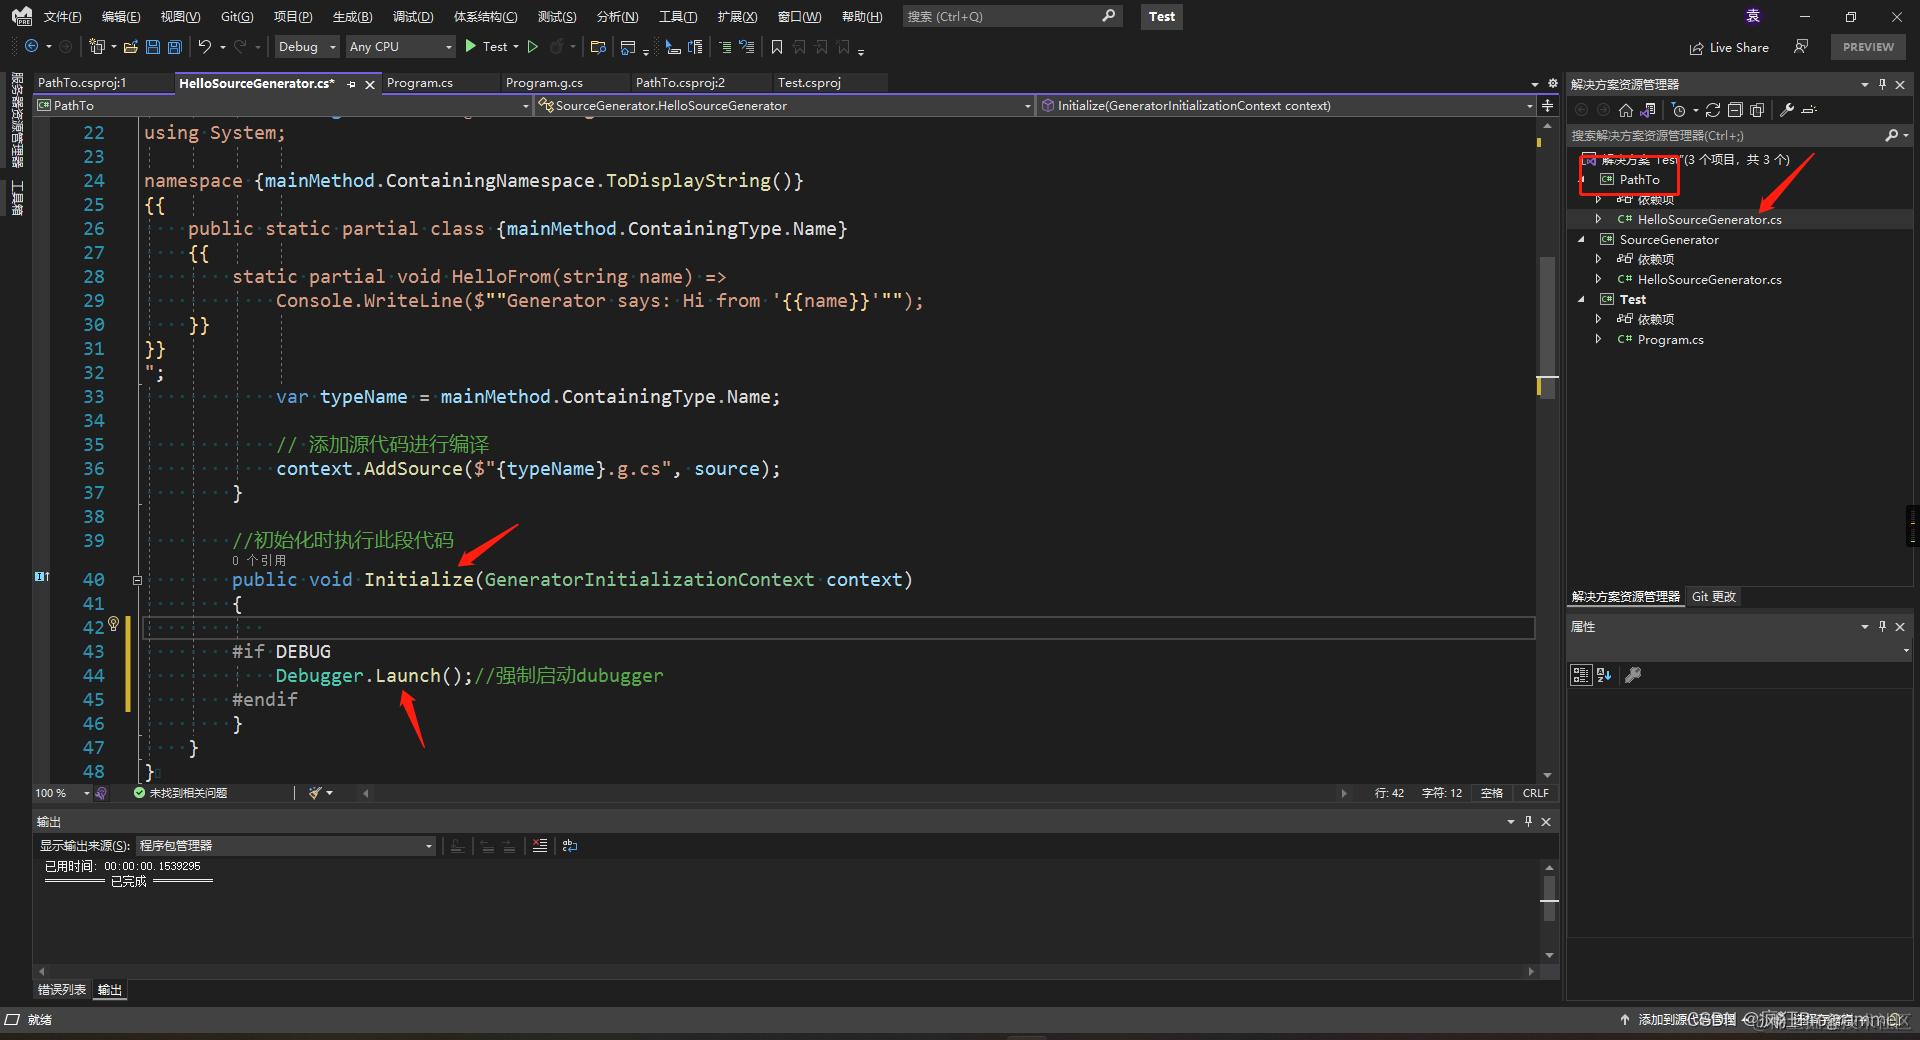This screenshot has width=1920, height=1040.
Task: Click the feedback icon near Live Share
Action: point(1801,47)
